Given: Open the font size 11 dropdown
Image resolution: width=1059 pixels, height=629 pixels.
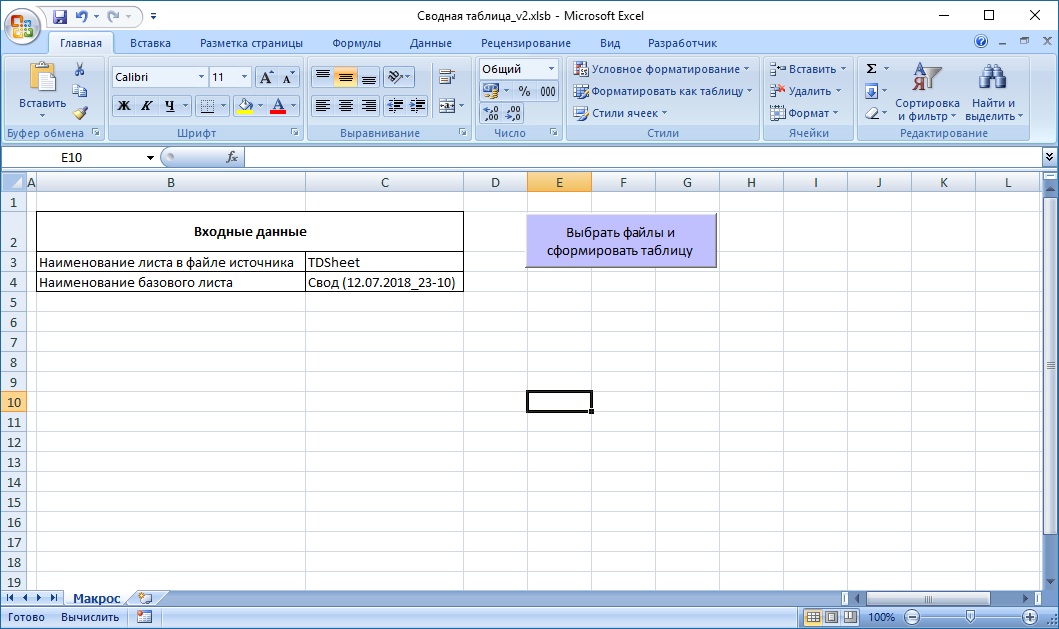Looking at the screenshot, I should click(244, 77).
